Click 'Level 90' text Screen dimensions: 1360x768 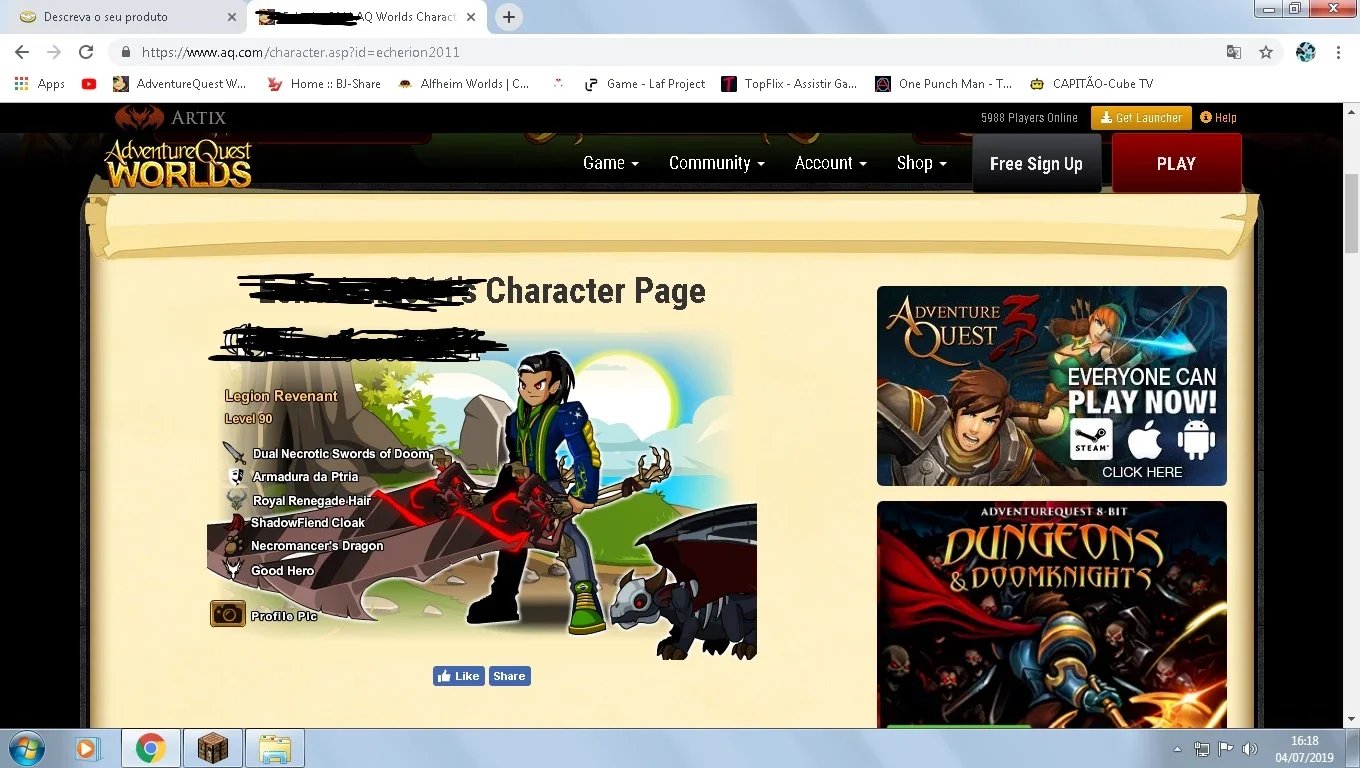coord(249,419)
